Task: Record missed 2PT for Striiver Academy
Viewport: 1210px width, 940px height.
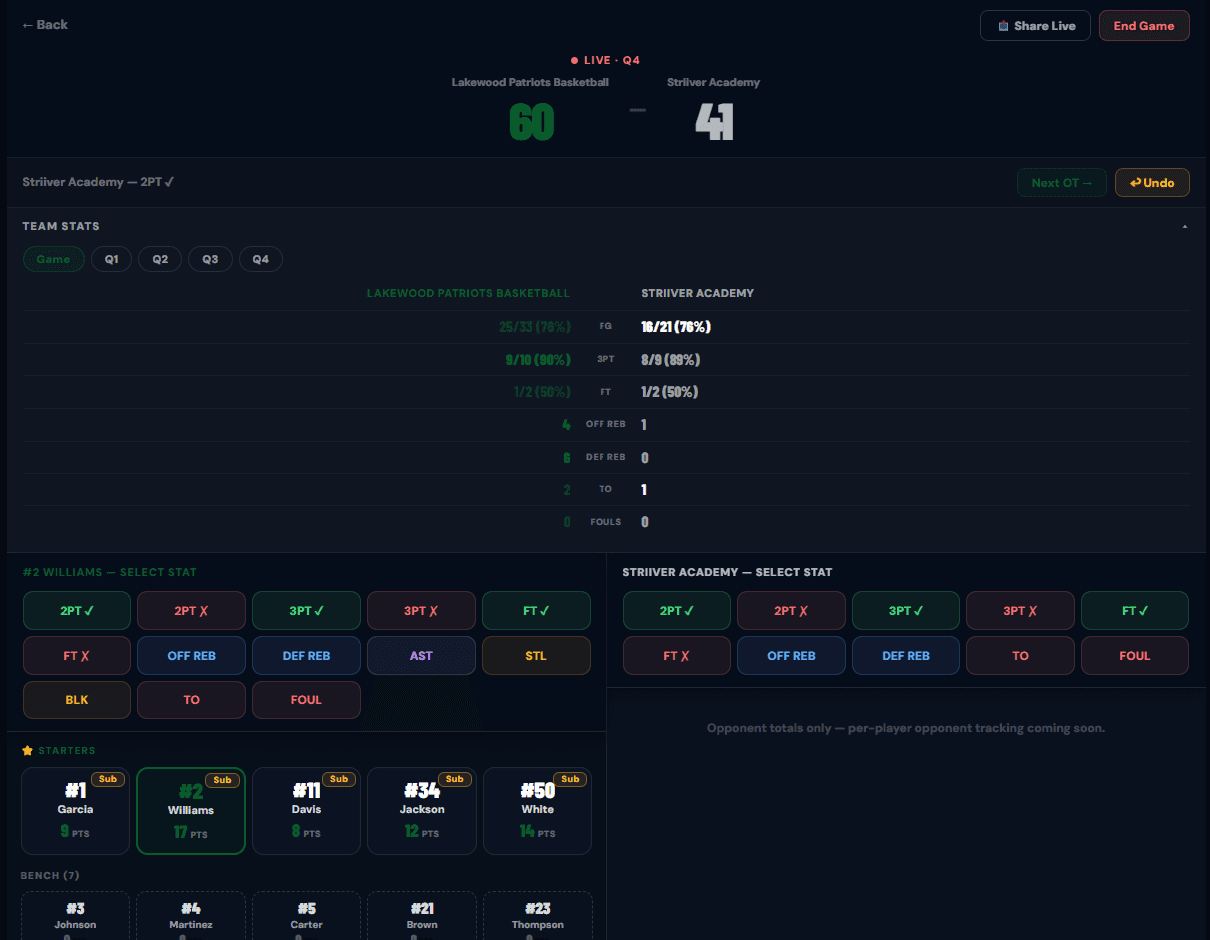Action: (x=791, y=611)
